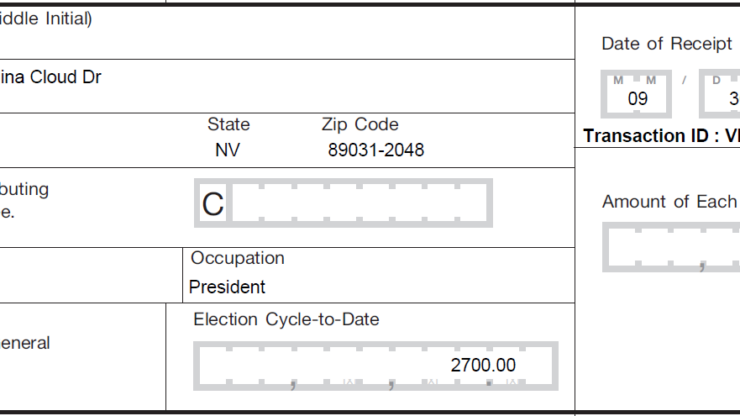Click the letter C in the code box
The width and height of the screenshot is (740, 416).
click(x=212, y=204)
